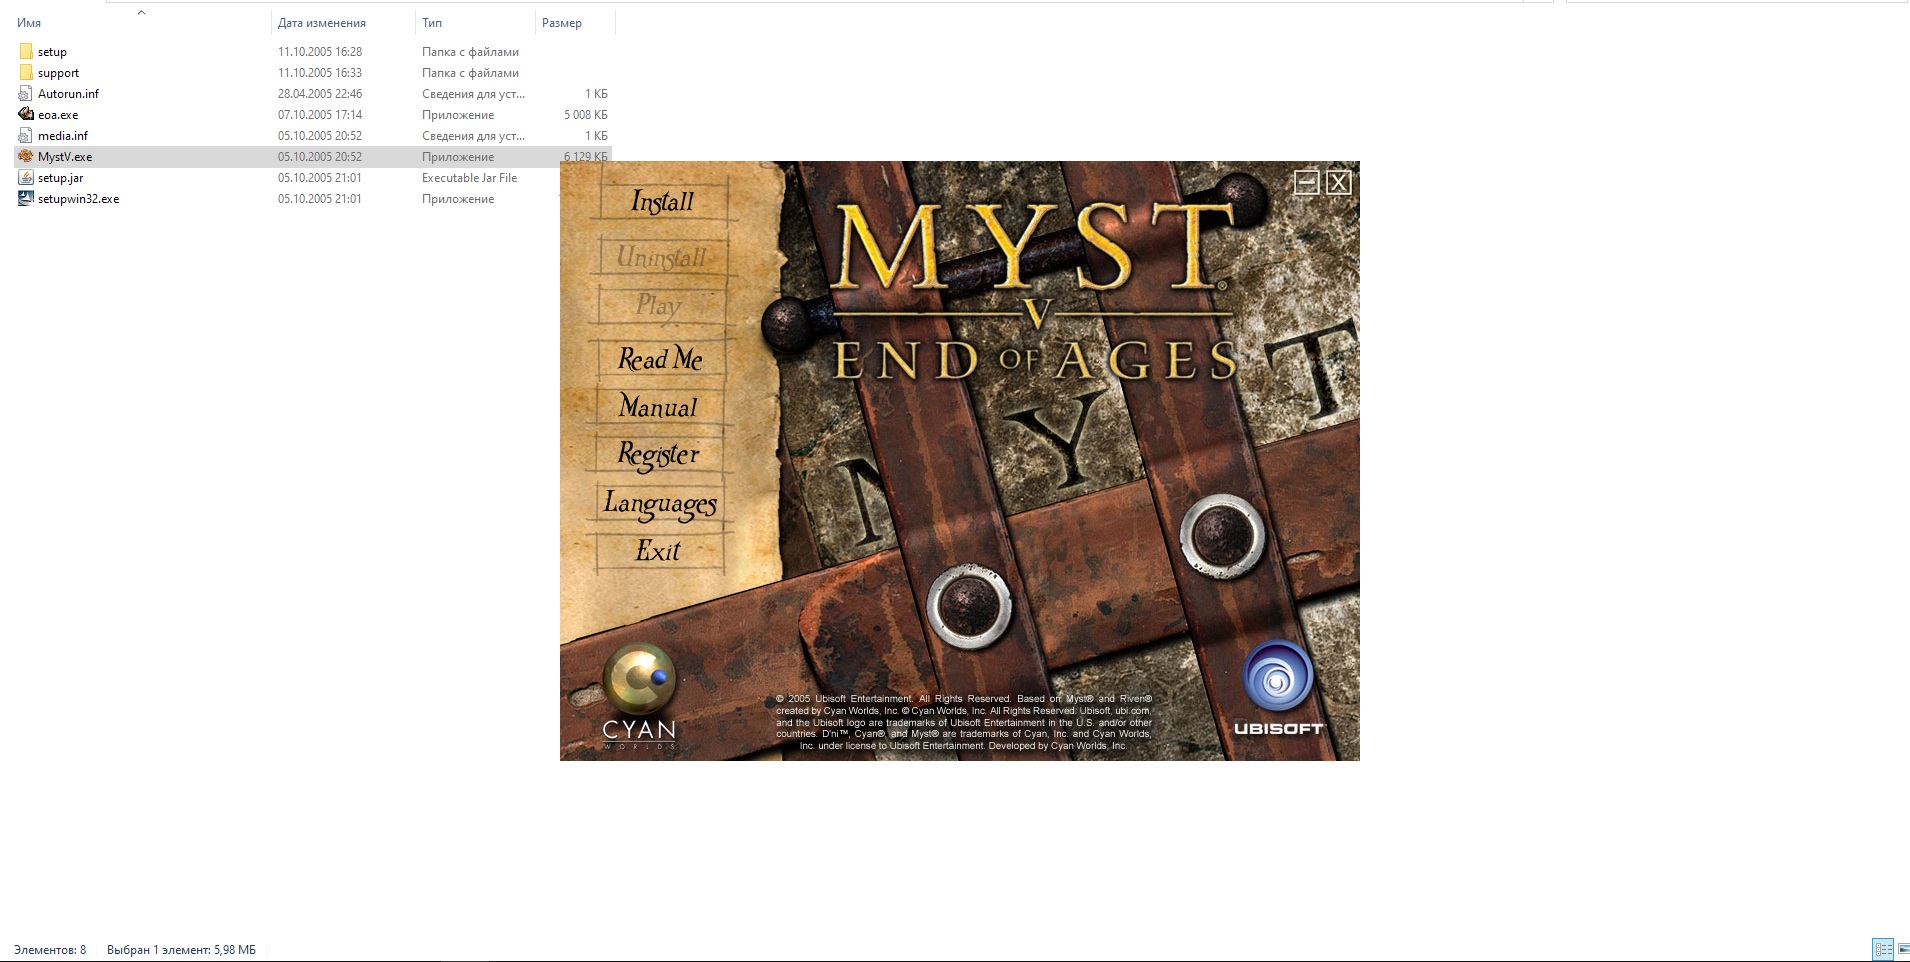Click the copyright notice text in launcher
This screenshot has height=962, width=1910.
pyautogui.click(x=964, y=722)
